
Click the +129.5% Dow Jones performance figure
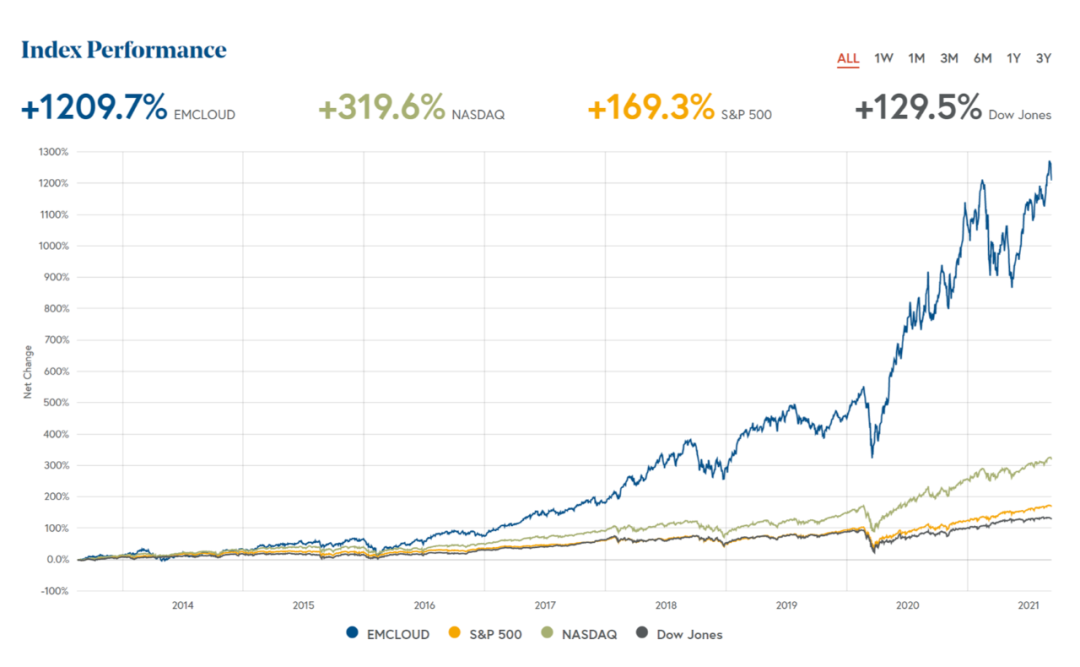(x=918, y=108)
